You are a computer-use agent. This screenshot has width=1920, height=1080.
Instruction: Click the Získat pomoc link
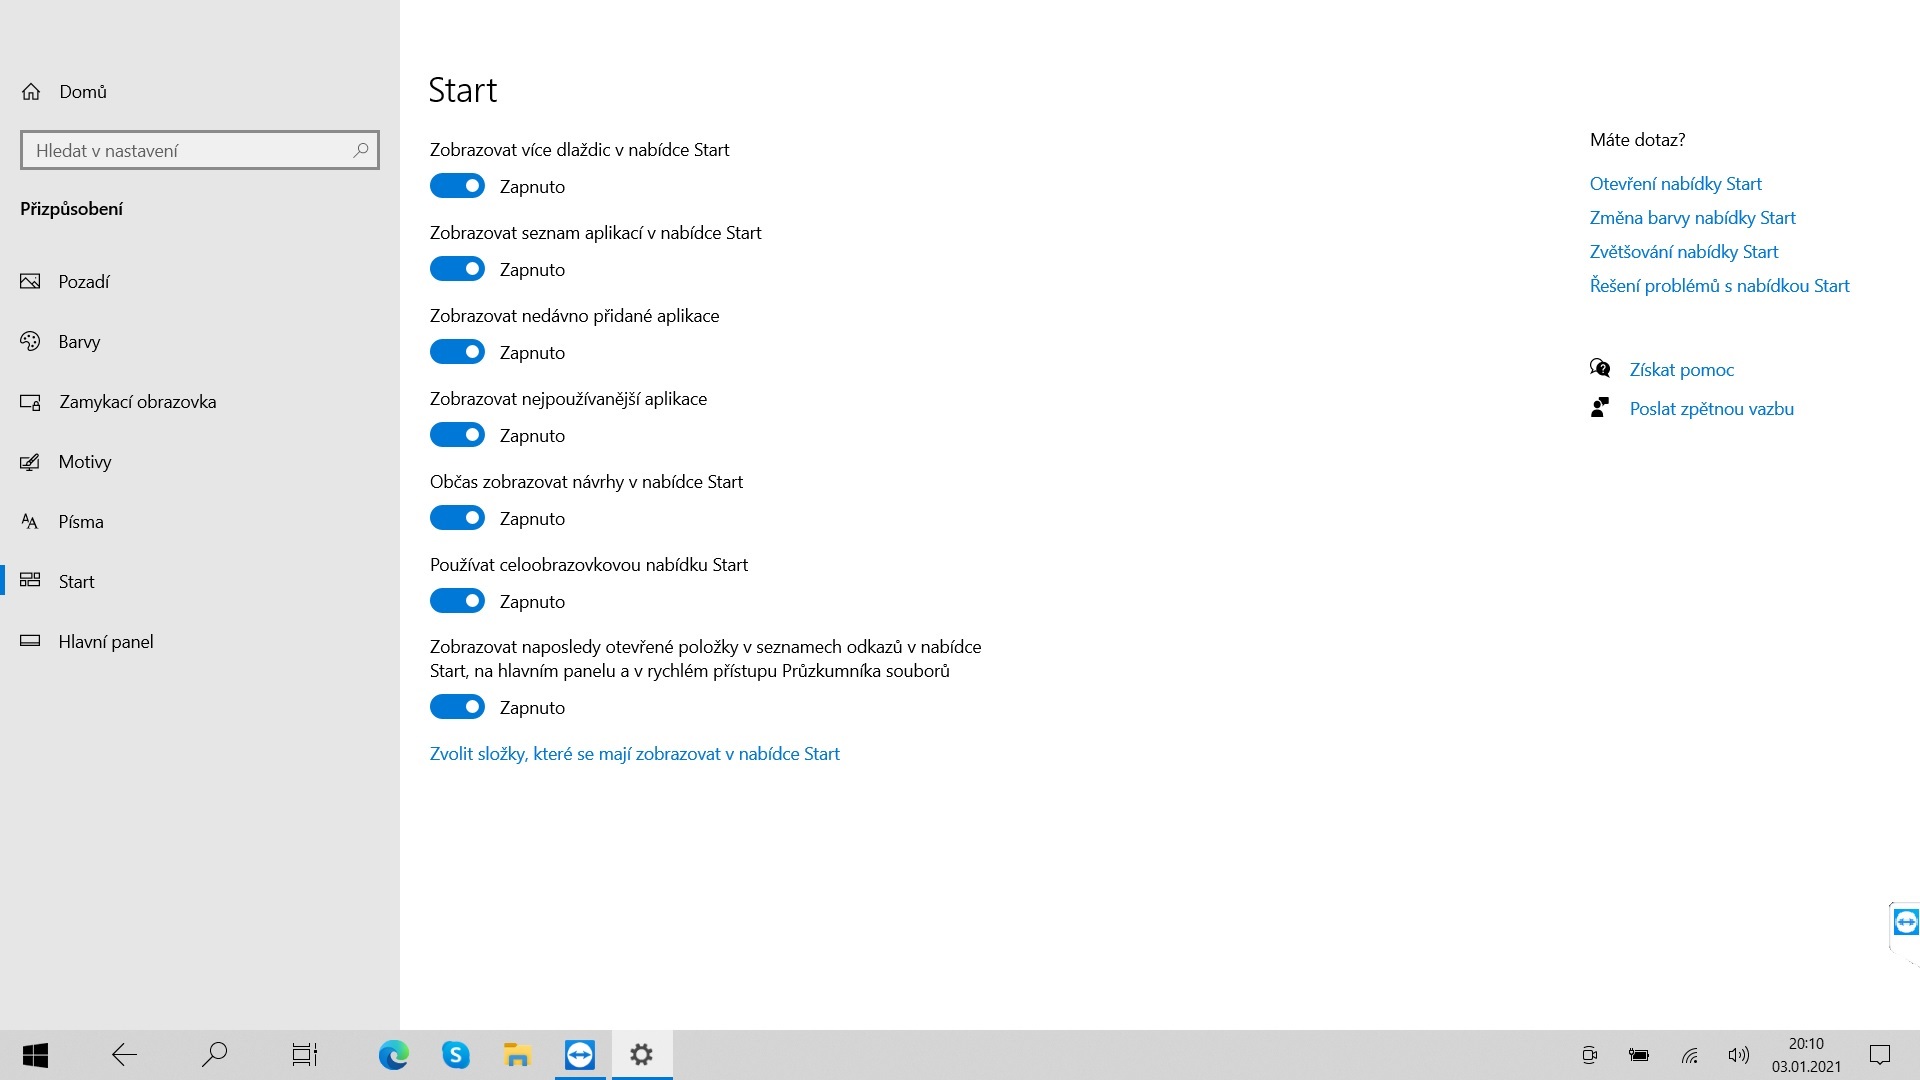(1681, 370)
